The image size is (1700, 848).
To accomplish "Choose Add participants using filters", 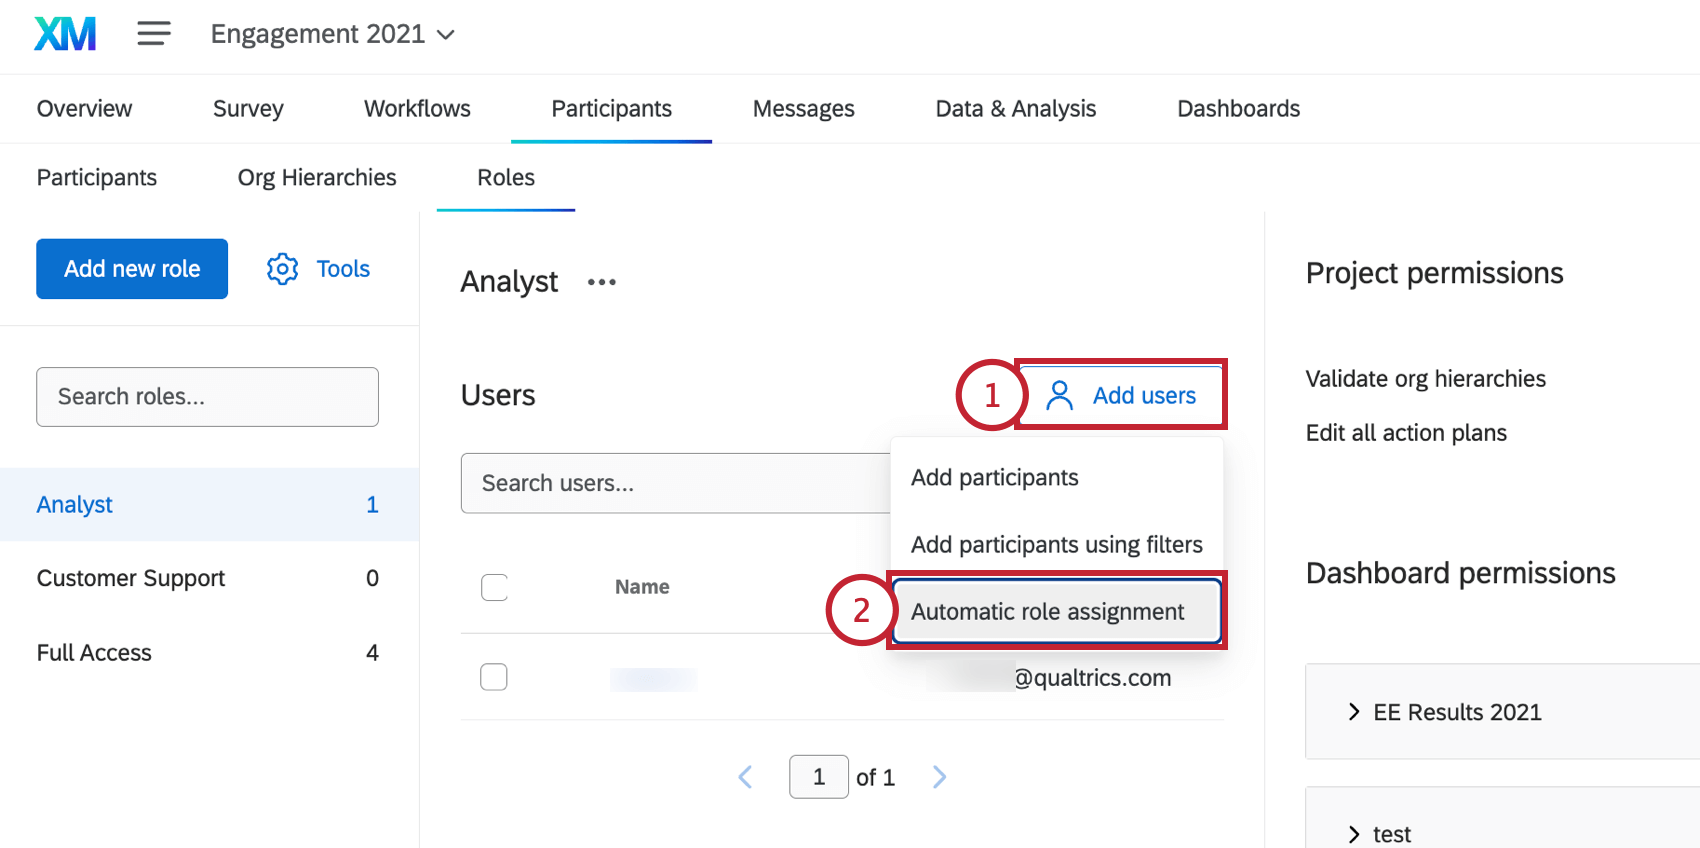I will (1056, 544).
